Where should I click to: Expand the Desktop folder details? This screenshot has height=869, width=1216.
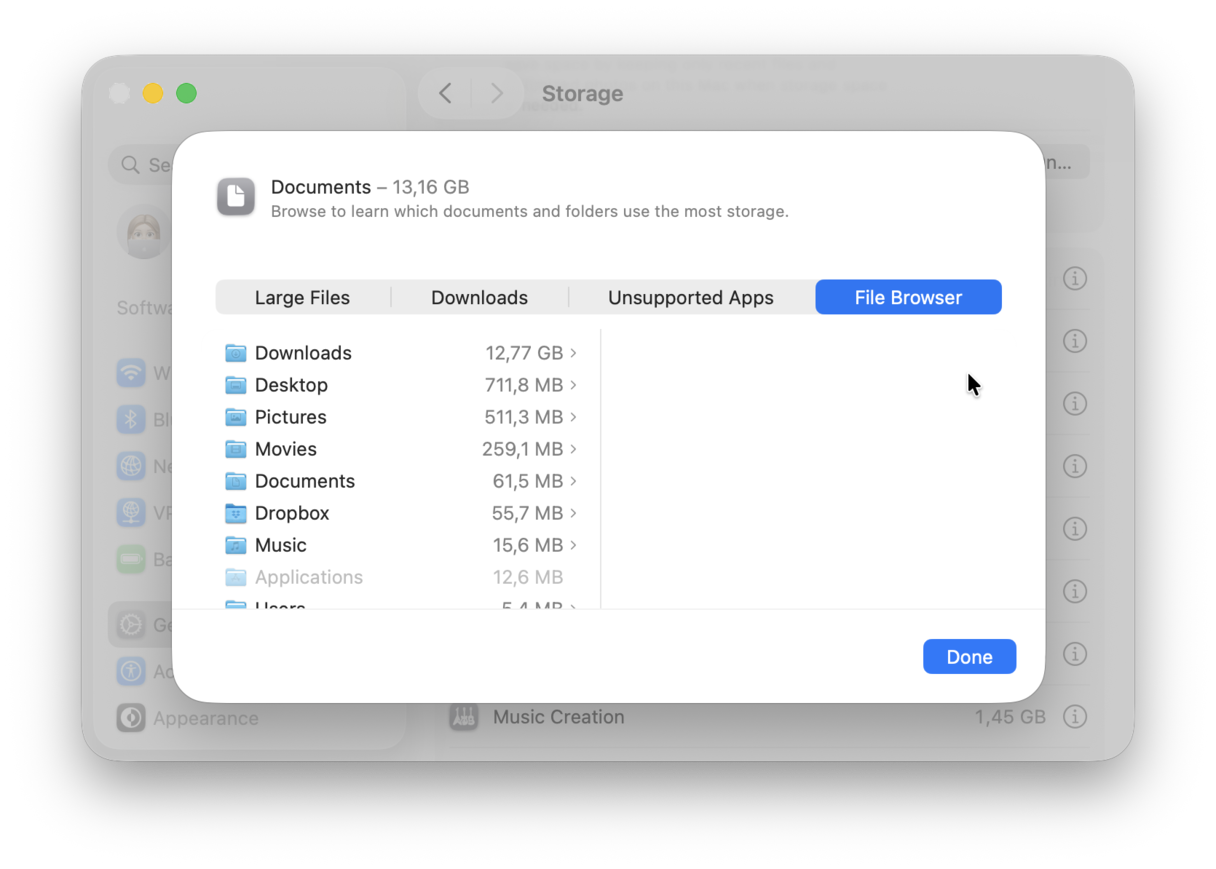click(575, 384)
